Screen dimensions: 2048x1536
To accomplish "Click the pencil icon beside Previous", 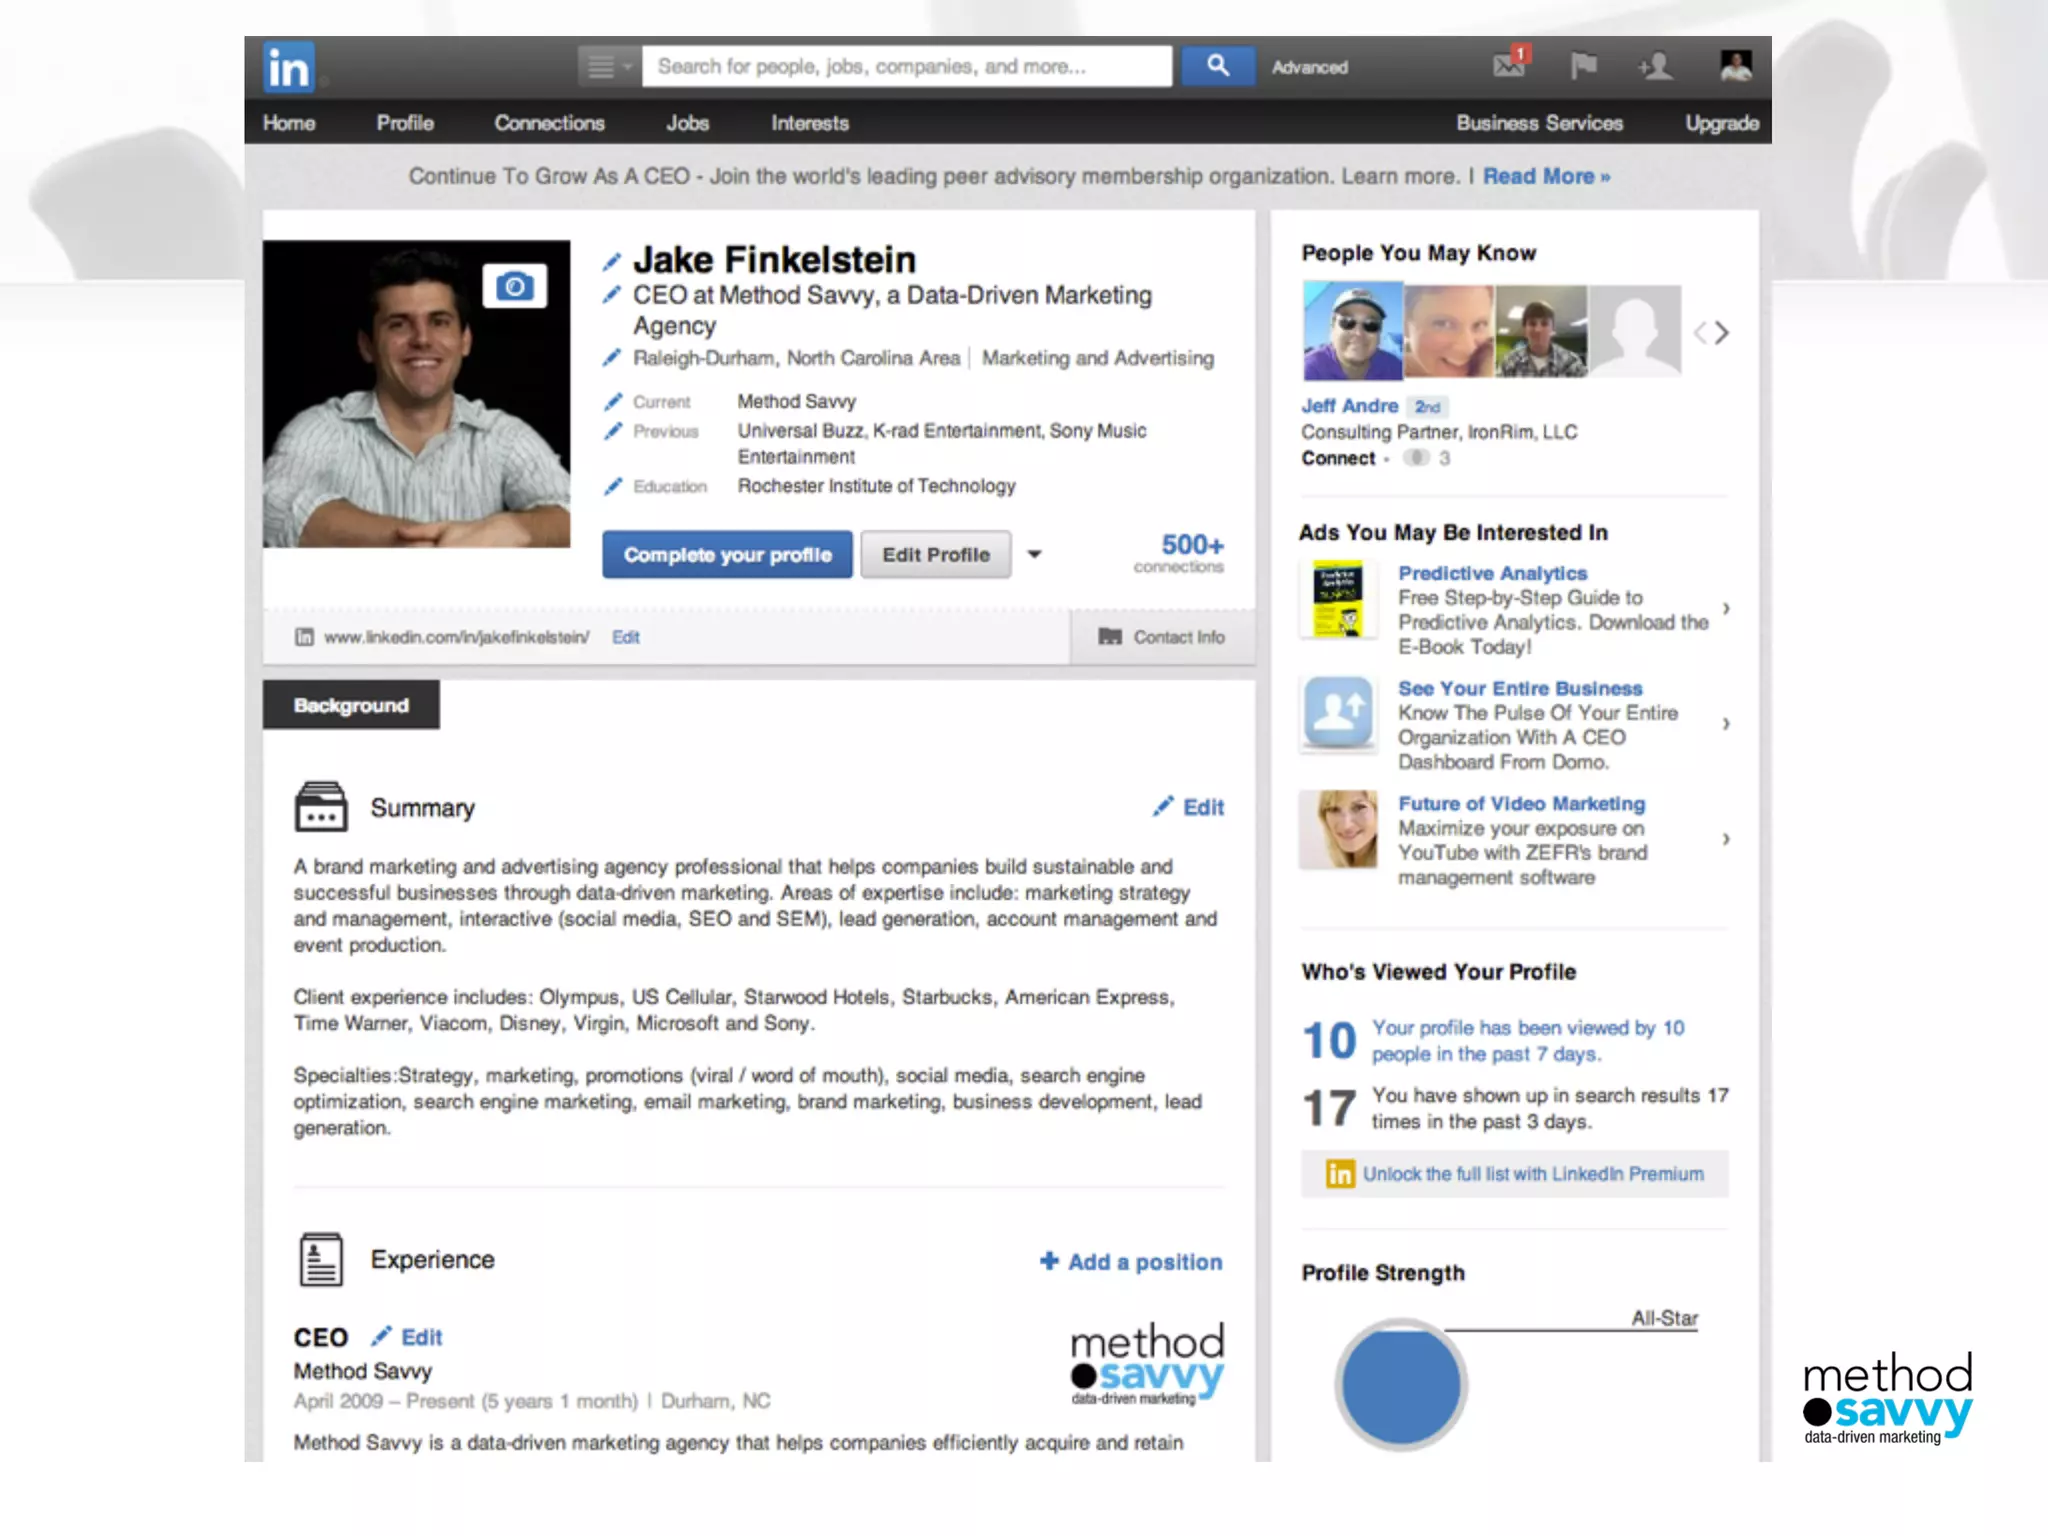I will pos(613,431).
